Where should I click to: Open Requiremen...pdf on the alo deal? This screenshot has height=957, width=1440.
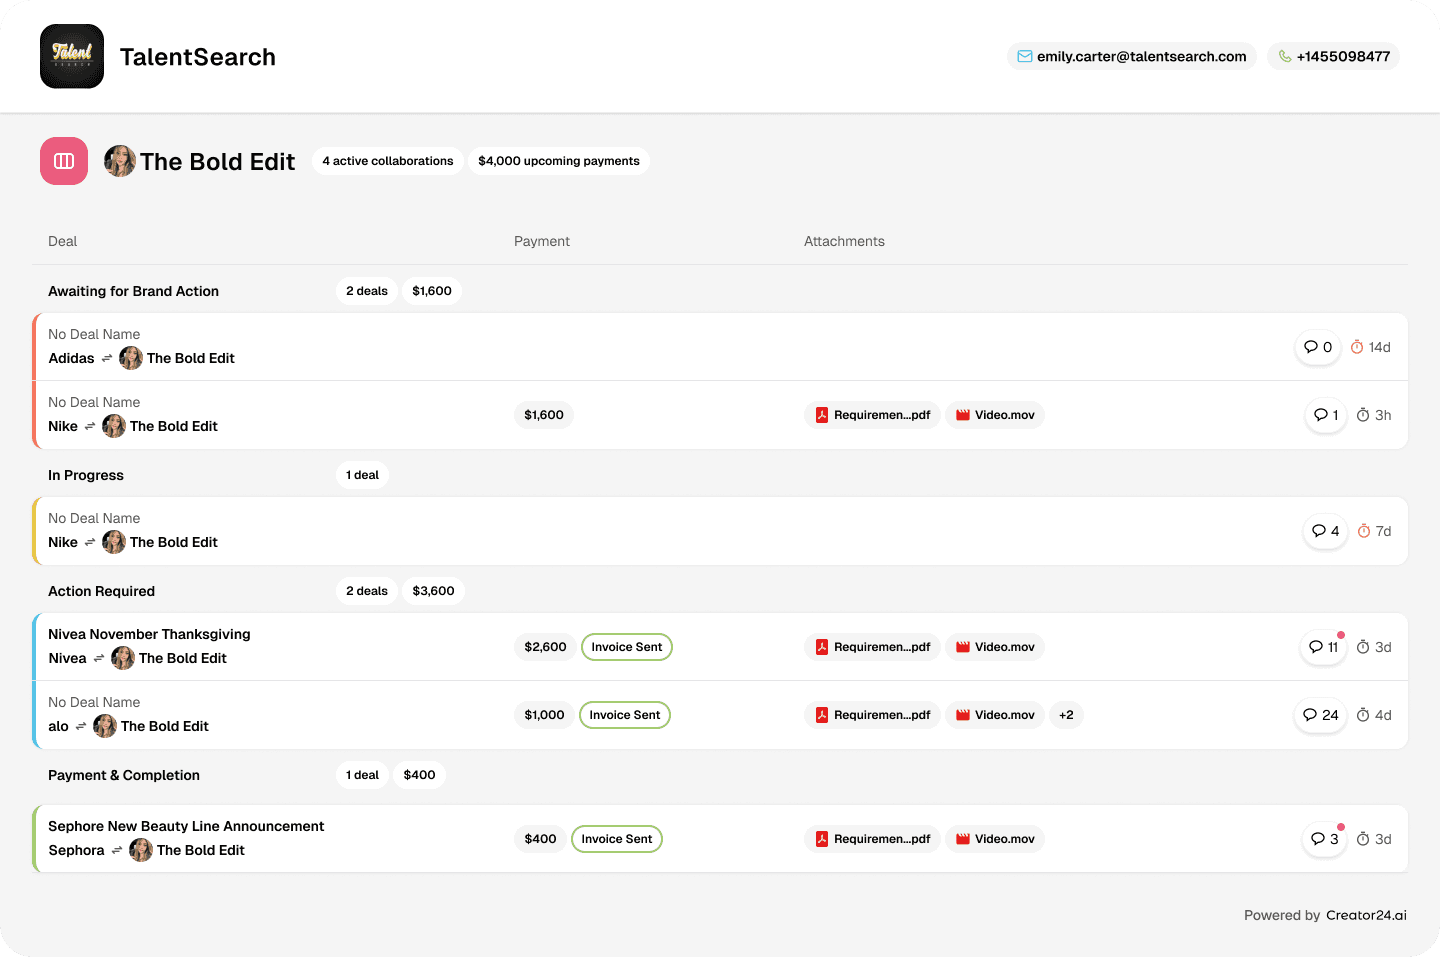[872, 715]
